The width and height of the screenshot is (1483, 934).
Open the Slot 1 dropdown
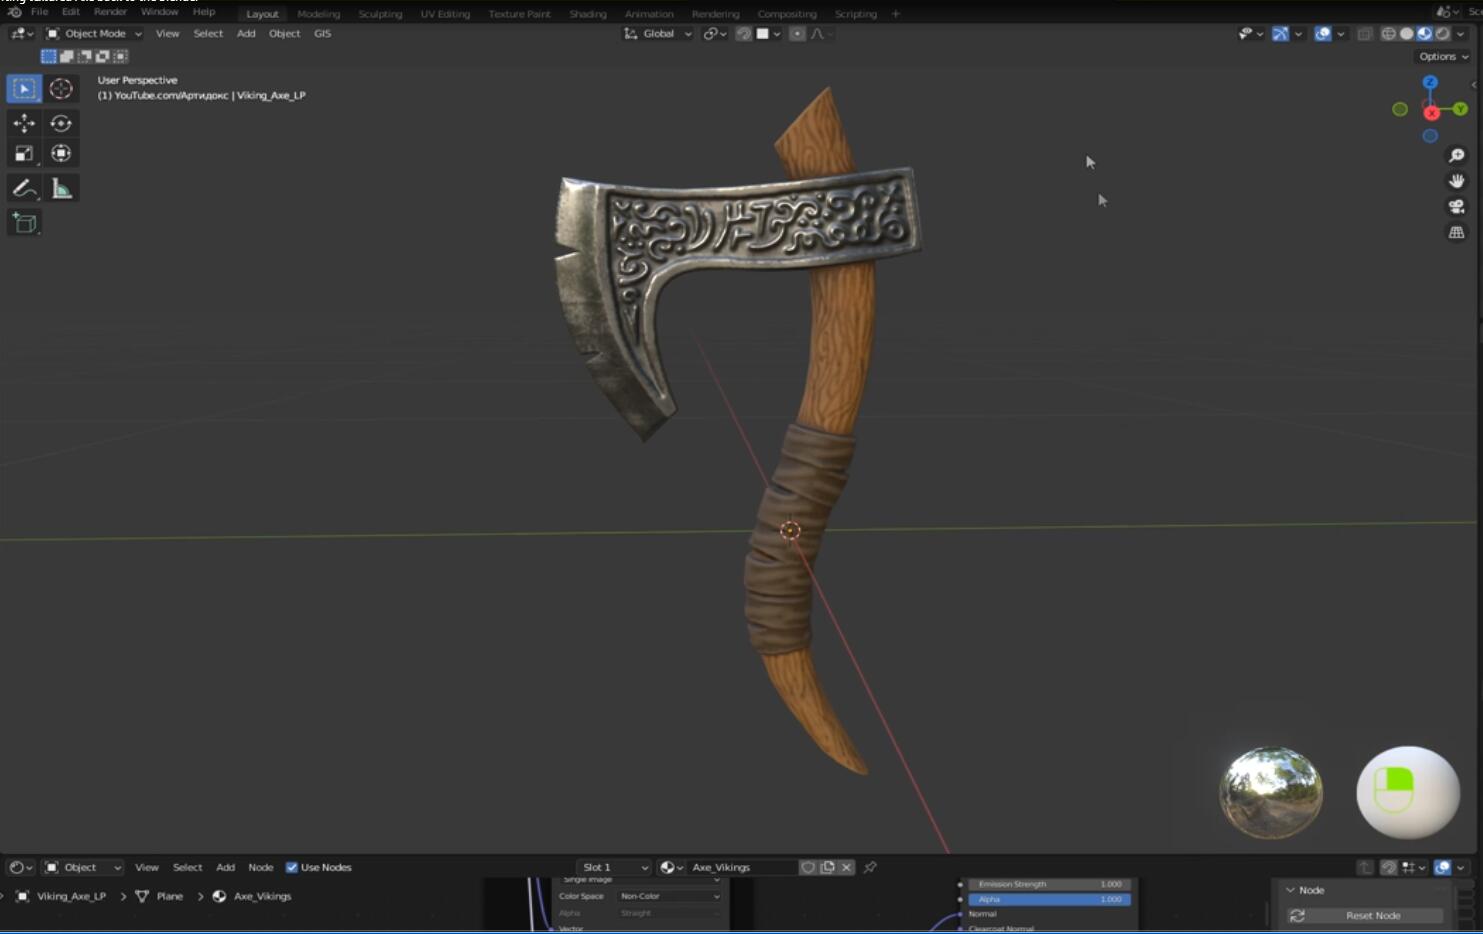[x=614, y=867]
